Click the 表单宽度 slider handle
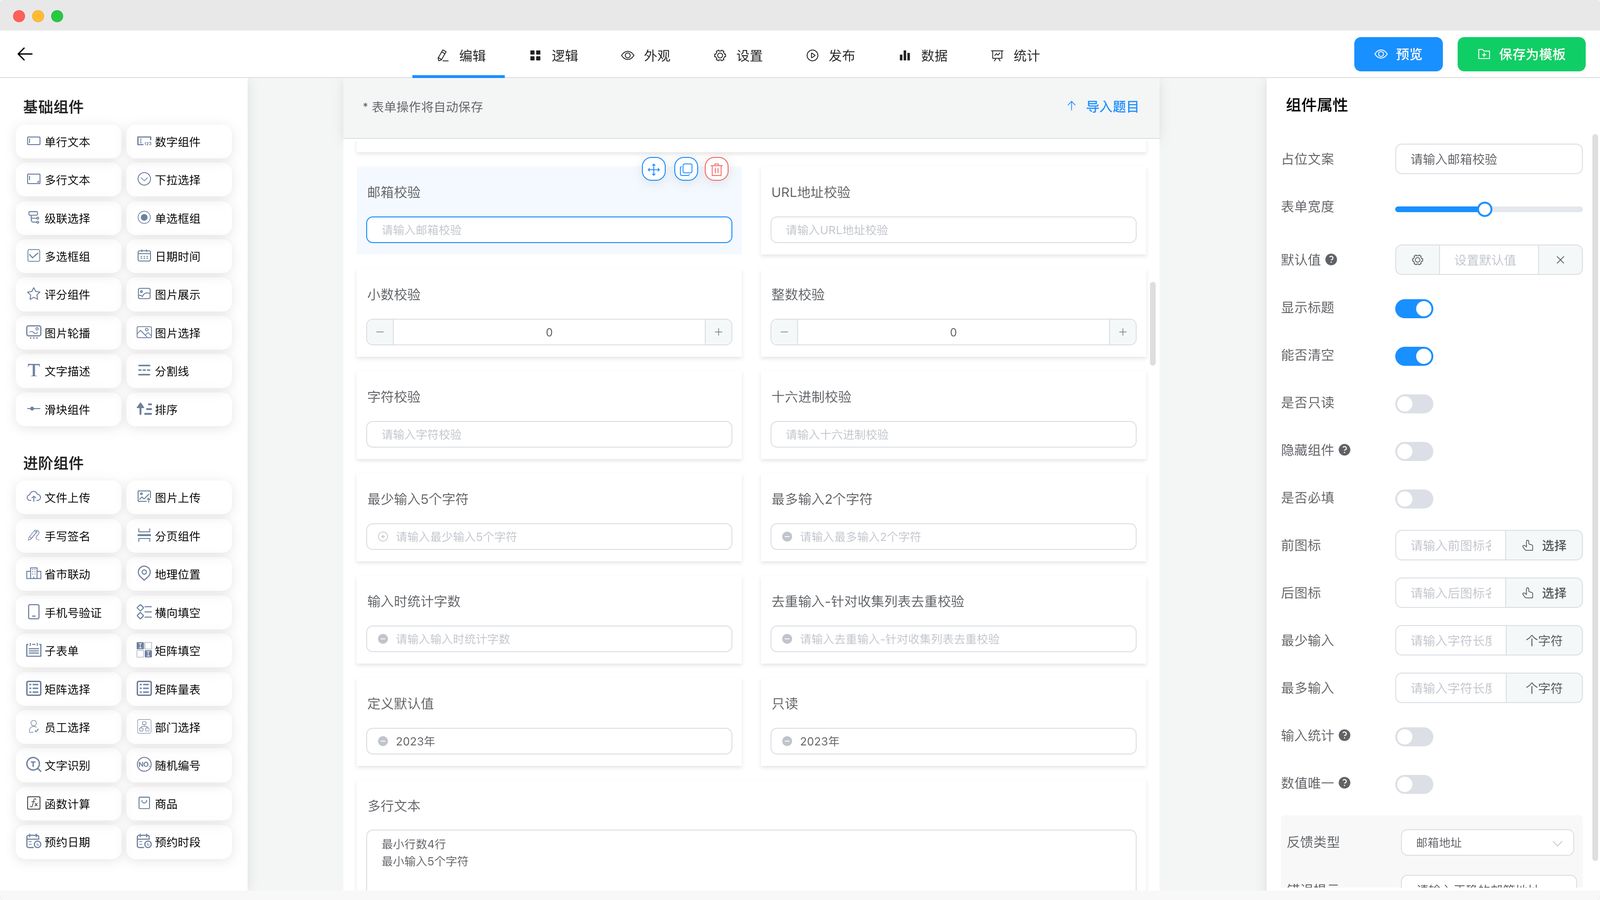Image resolution: width=1600 pixels, height=900 pixels. pyautogui.click(x=1485, y=209)
